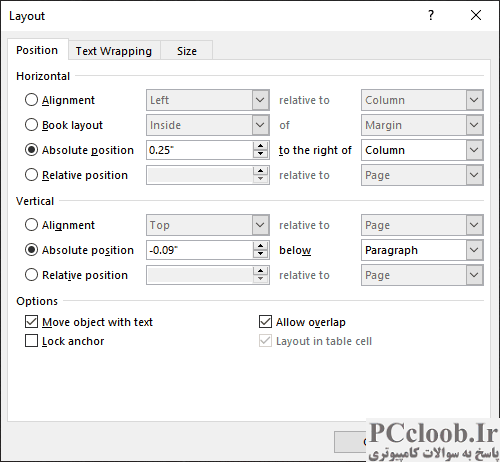Decrease vertical absolute position with down arrow
Image resolution: width=500 pixels, height=462 pixels.
[260, 254]
